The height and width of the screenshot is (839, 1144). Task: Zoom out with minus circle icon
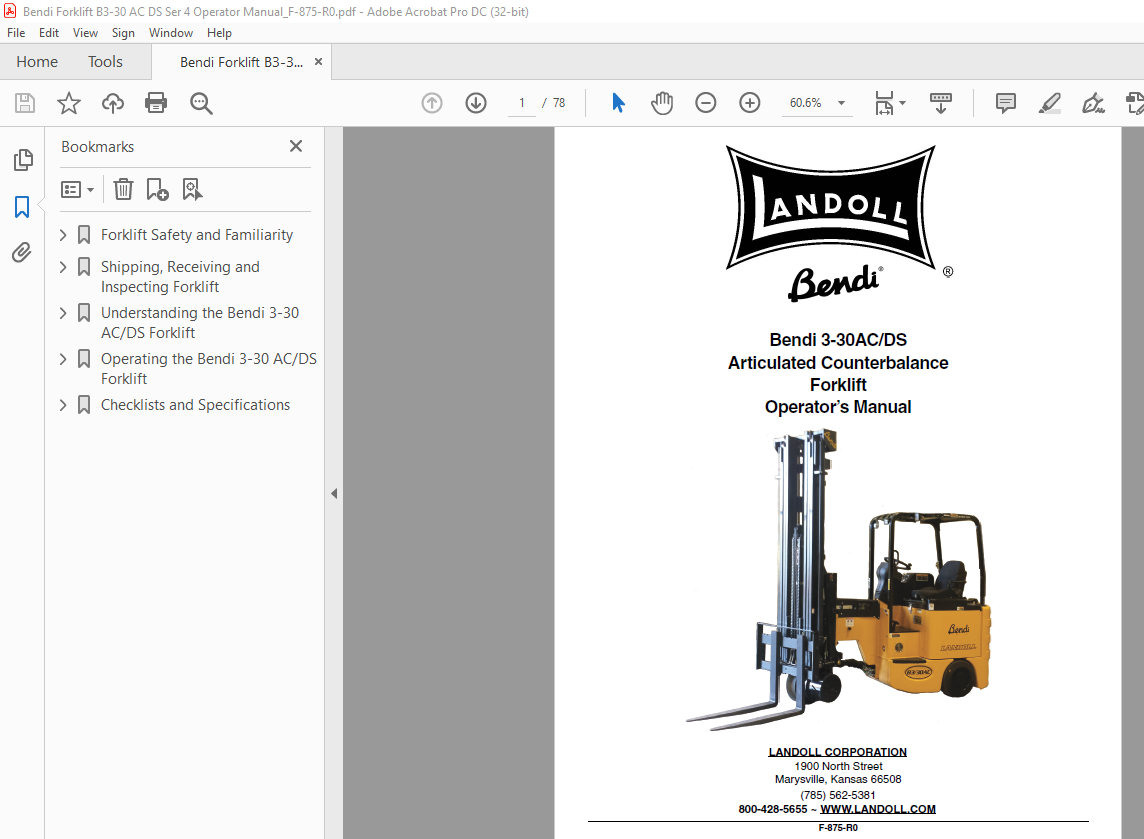point(706,103)
